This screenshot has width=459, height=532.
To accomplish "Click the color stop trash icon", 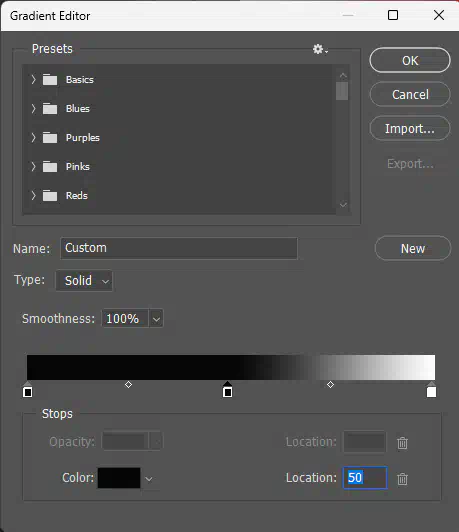I will [x=402, y=479].
